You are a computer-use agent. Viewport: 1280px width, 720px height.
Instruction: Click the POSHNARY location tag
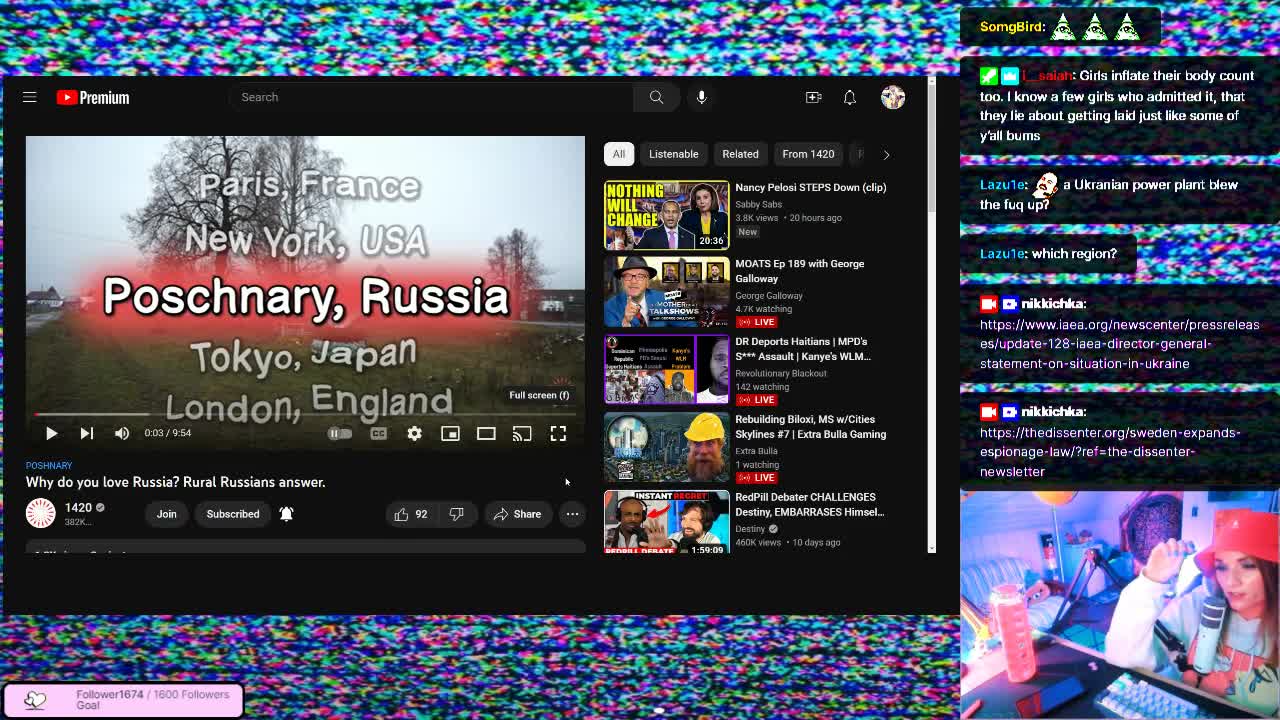coord(49,465)
